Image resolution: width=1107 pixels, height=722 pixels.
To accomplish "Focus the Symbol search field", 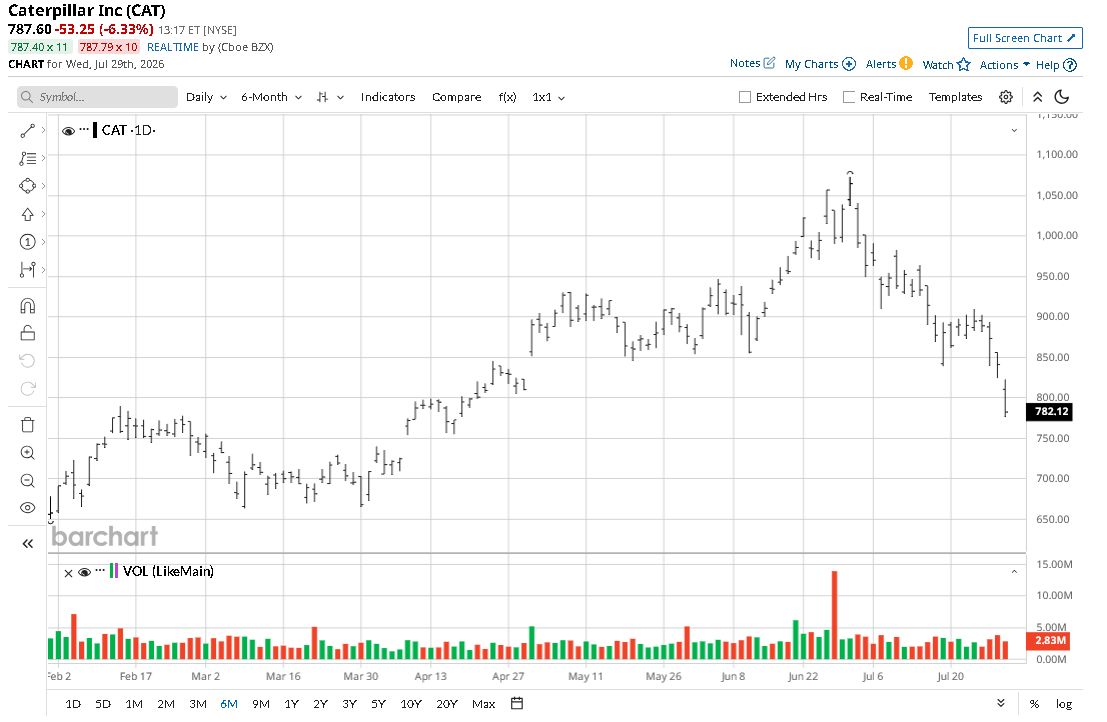I will coord(97,97).
